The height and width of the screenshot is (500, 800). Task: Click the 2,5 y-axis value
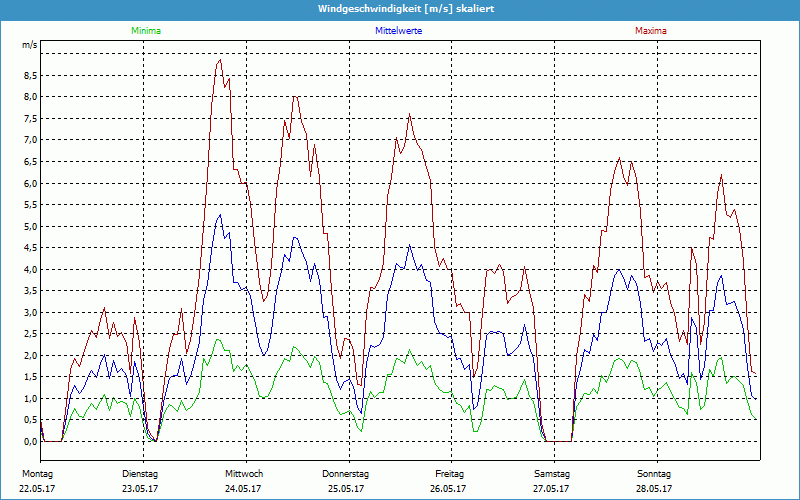31,334
